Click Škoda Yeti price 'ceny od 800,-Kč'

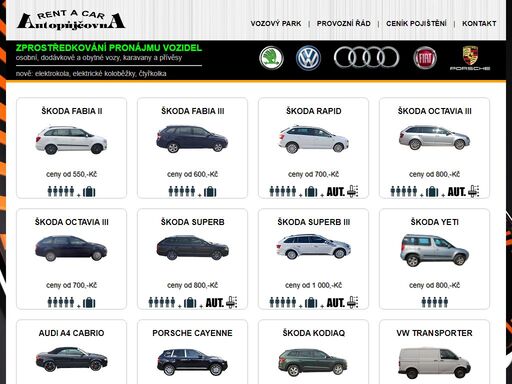434,285
